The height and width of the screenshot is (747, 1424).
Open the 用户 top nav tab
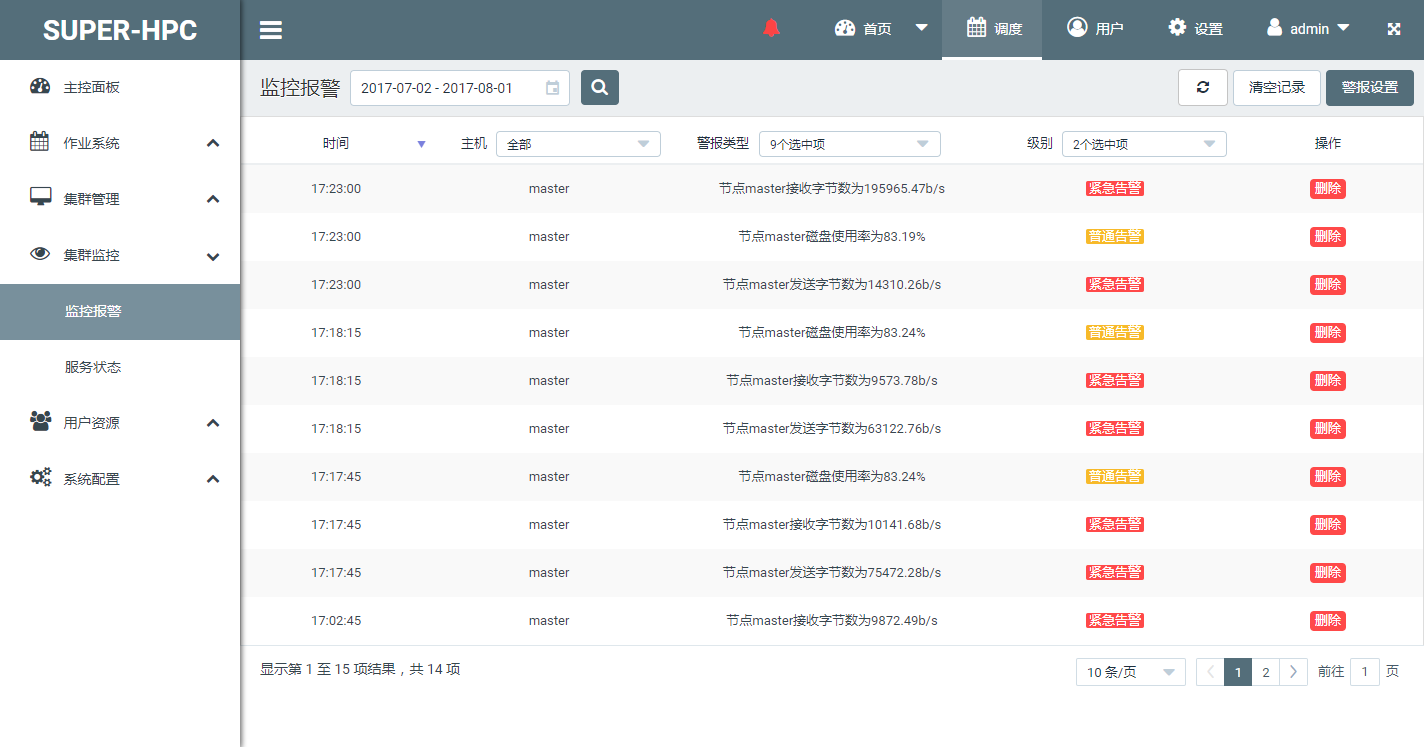pyautogui.click(x=1094, y=29)
